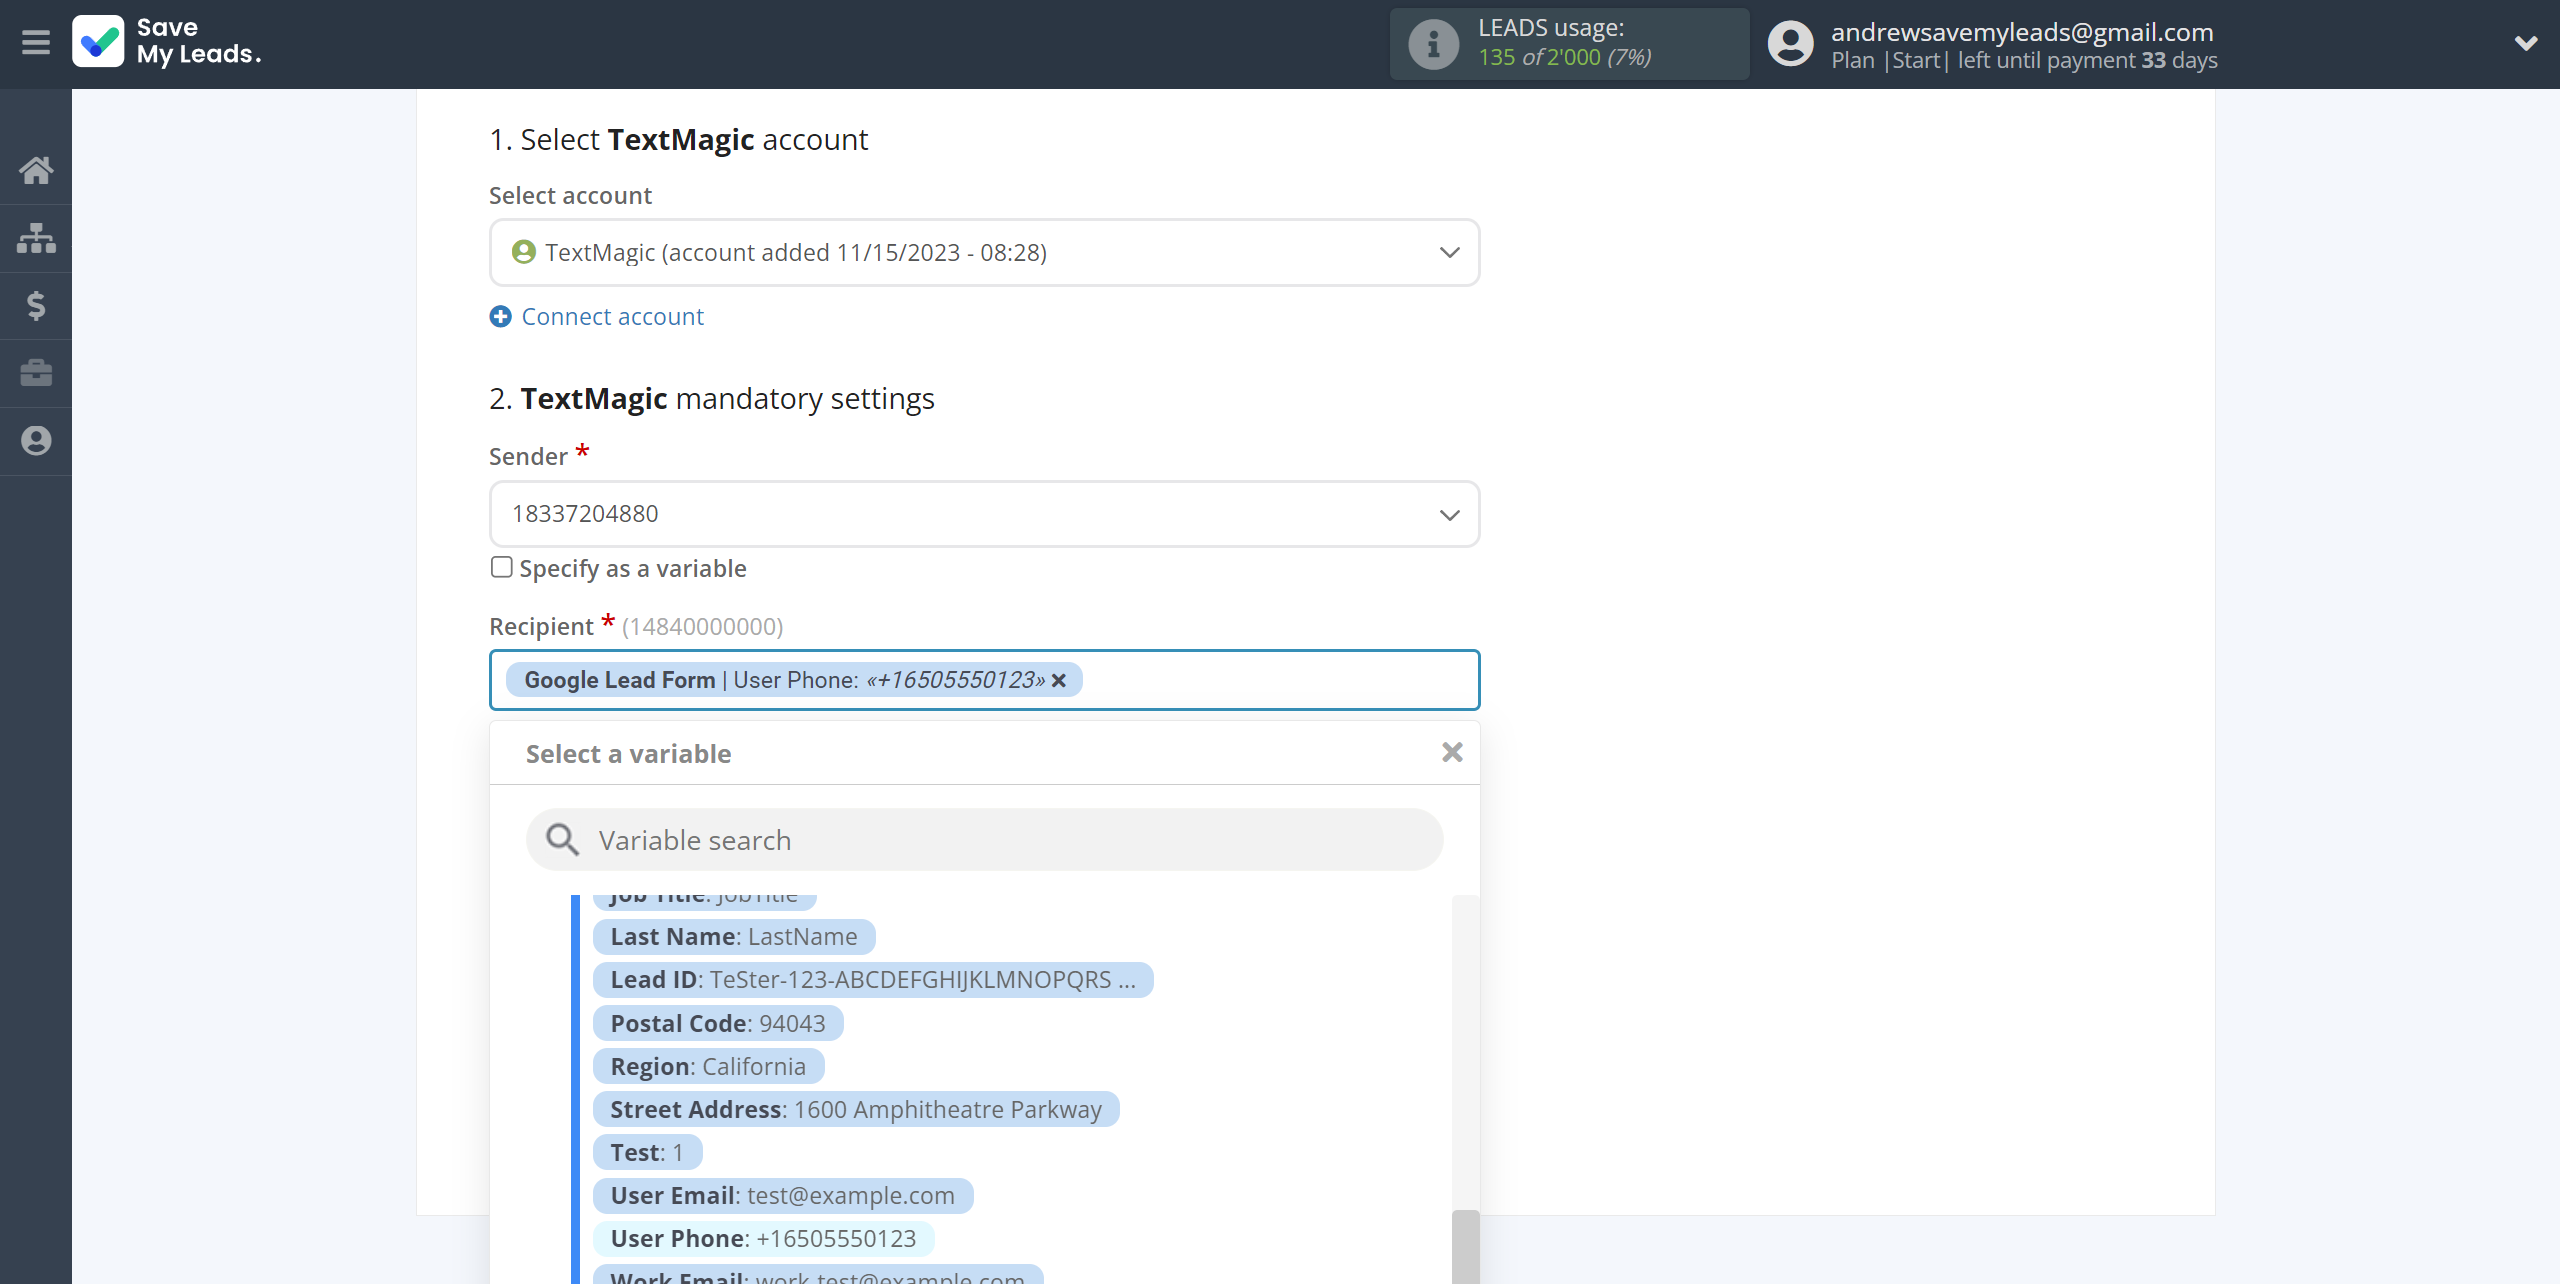The image size is (2560, 1284).
Task: Tick the Specify as a variable checkbox
Action: (x=502, y=567)
